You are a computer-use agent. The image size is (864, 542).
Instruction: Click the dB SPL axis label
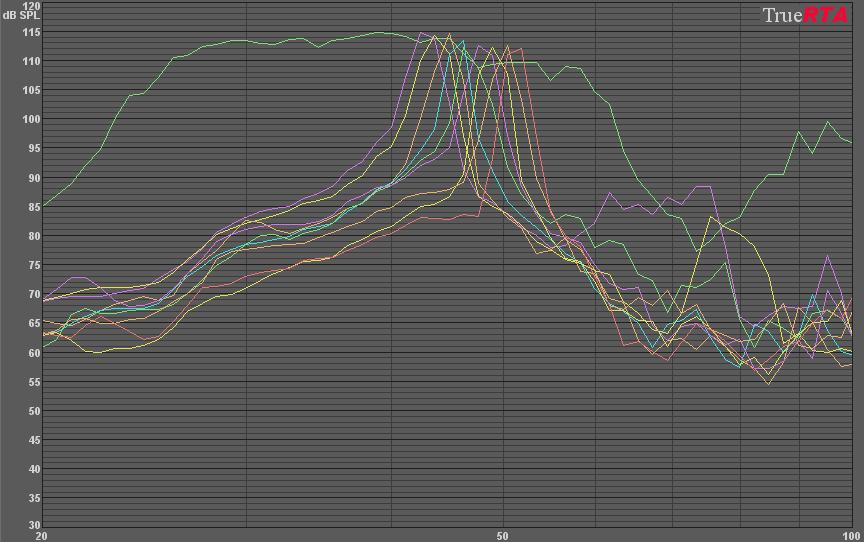22,15
